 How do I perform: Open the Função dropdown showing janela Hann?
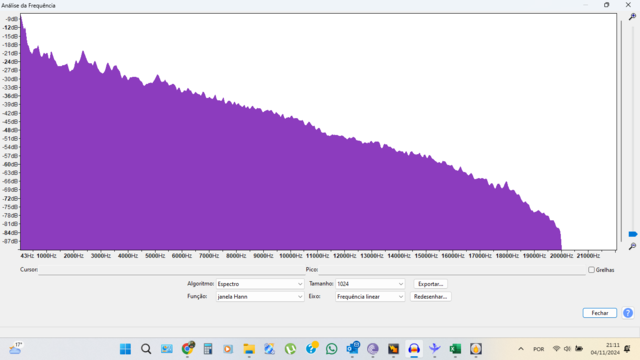click(260, 297)
